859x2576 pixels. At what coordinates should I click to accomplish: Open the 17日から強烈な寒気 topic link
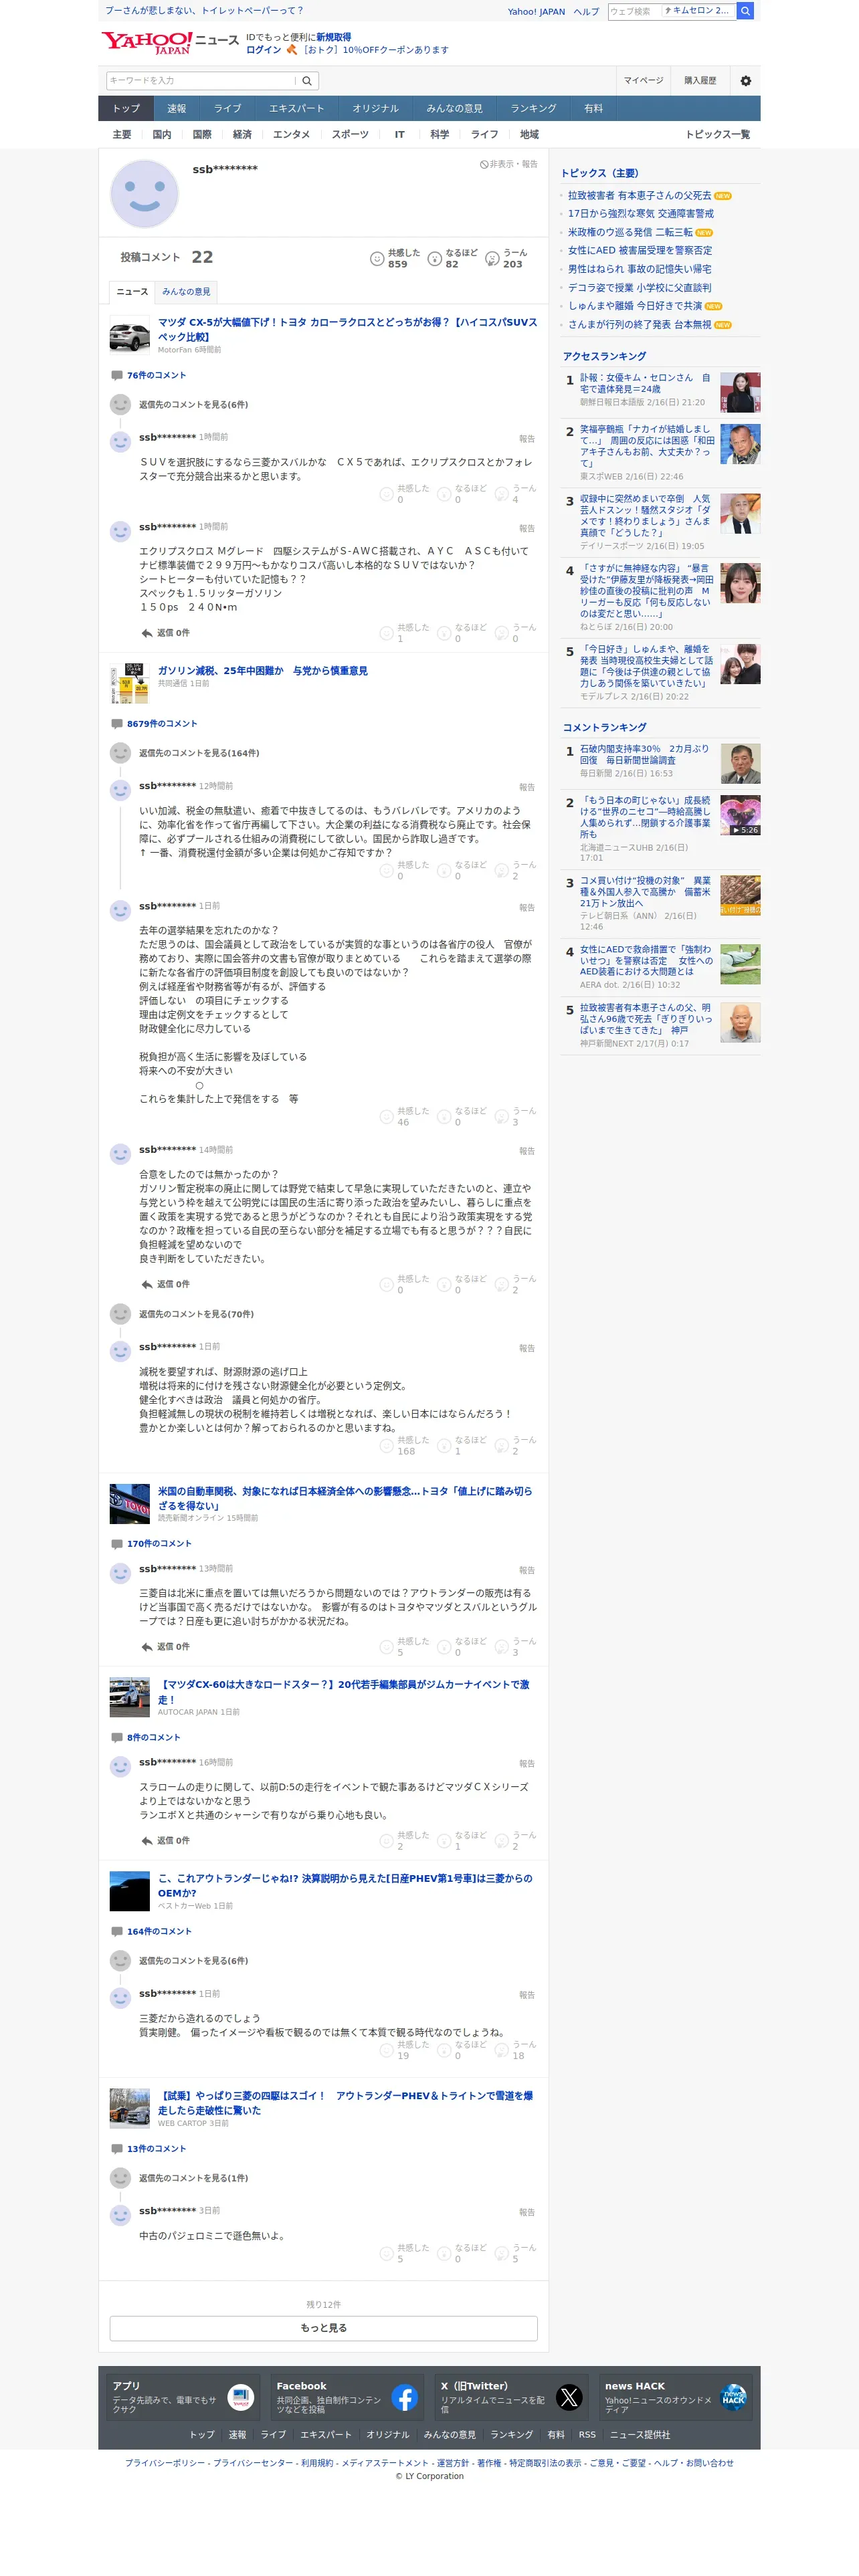click(x=641, y=214)
